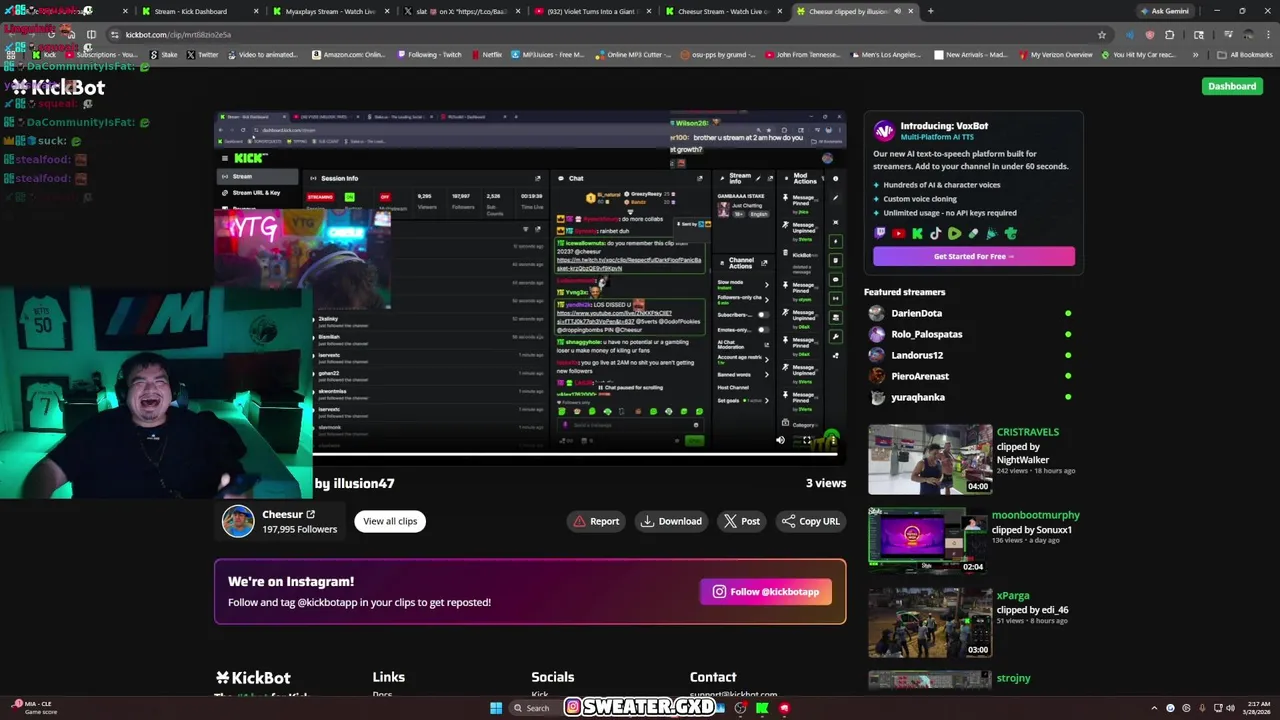The height and width of the screenshot is (720, 1280).
Task: Click the moonbootmurphy clip title
Action: click(x=1035, y=515)
